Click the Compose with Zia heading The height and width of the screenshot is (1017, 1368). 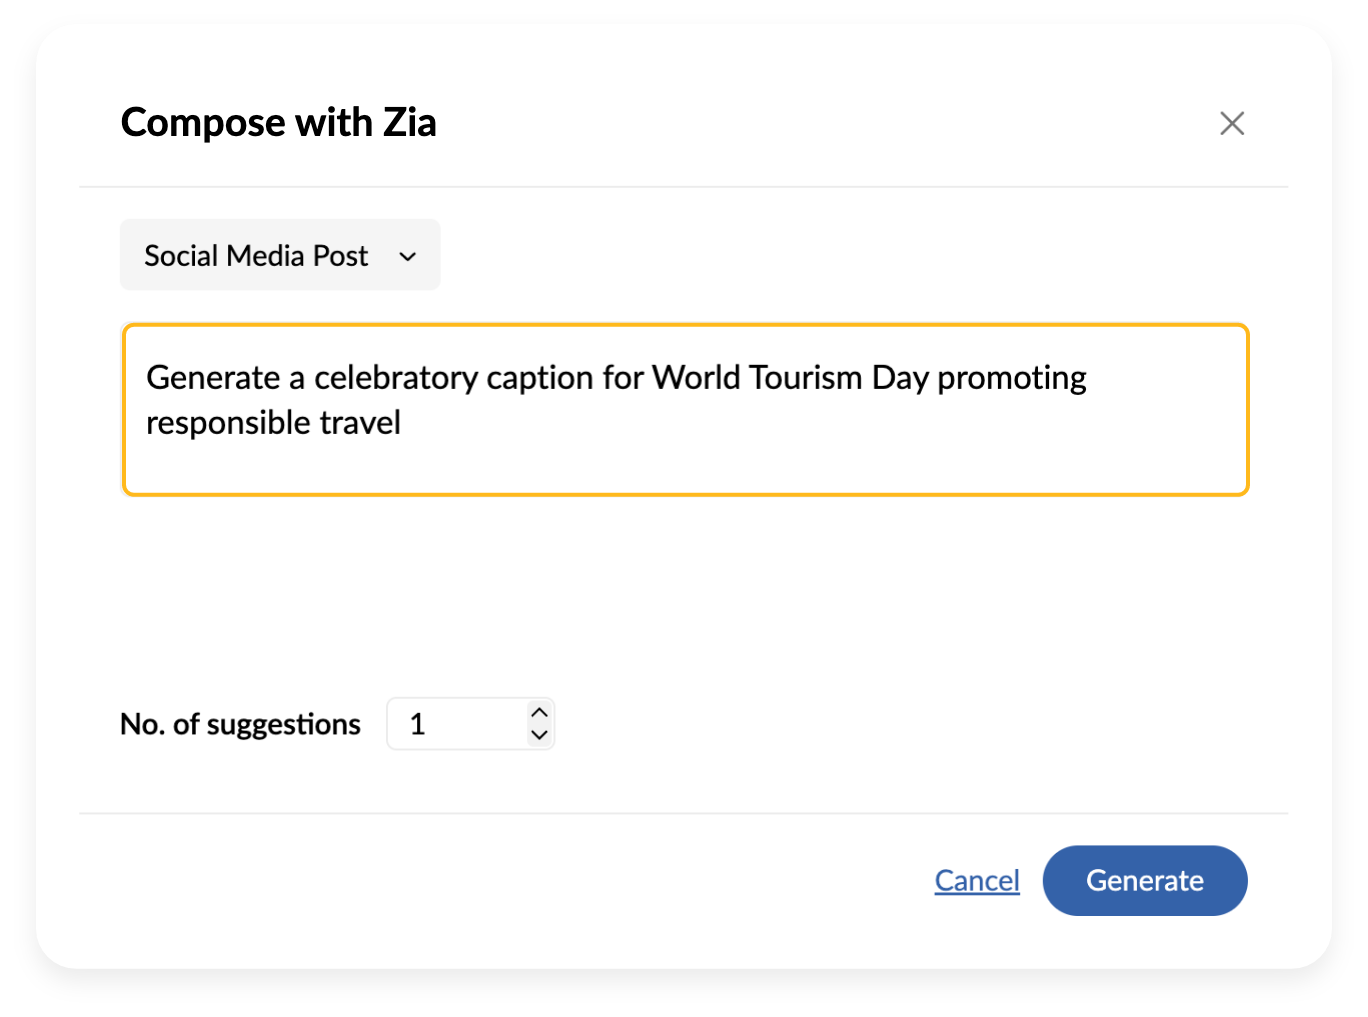coord(278,123)
